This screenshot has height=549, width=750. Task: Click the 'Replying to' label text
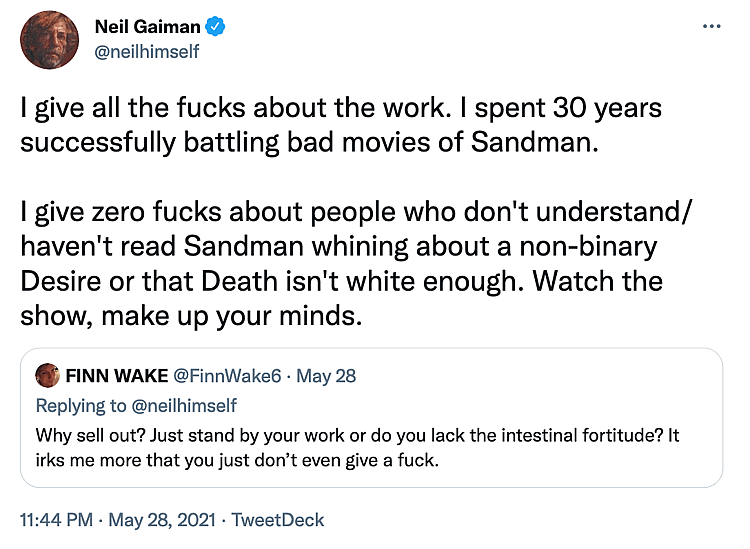(x=82, y=405)
